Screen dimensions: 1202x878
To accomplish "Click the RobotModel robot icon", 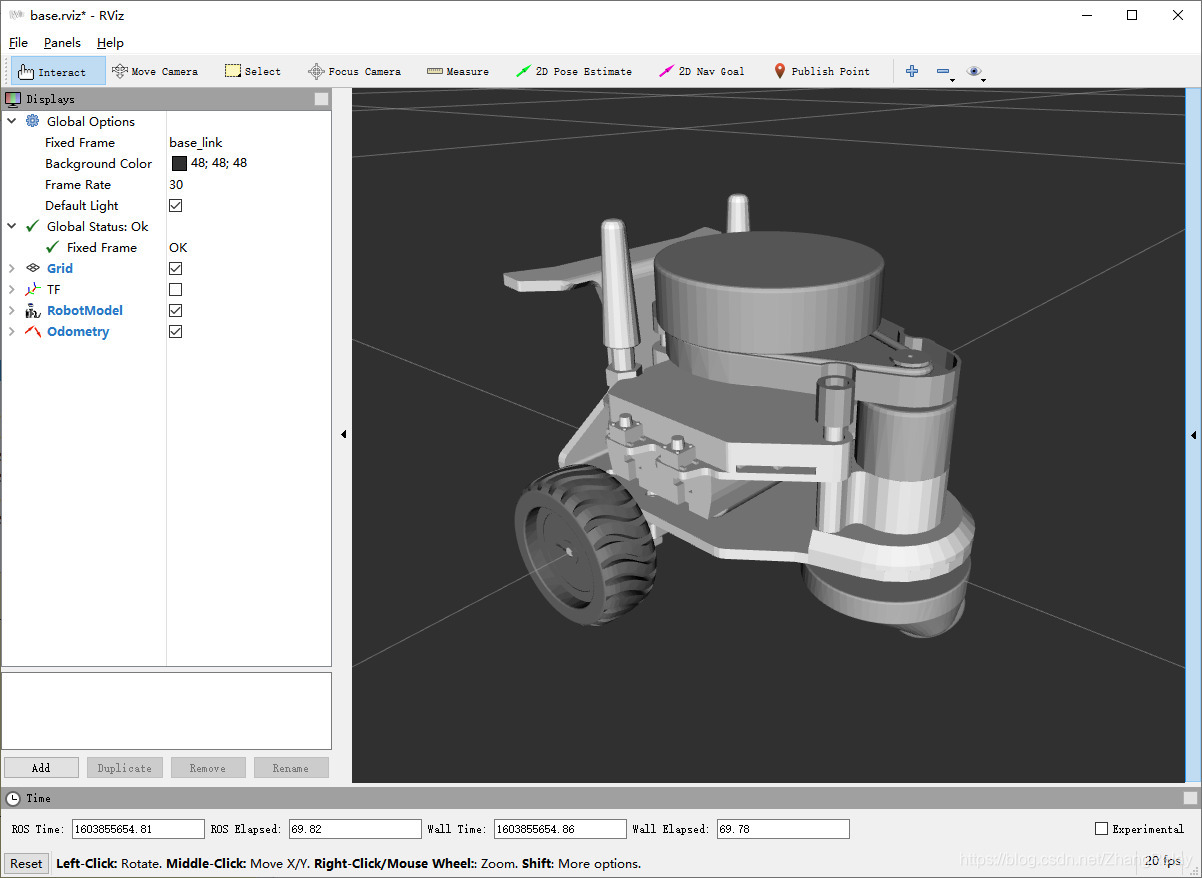I will tap(33, 310).
